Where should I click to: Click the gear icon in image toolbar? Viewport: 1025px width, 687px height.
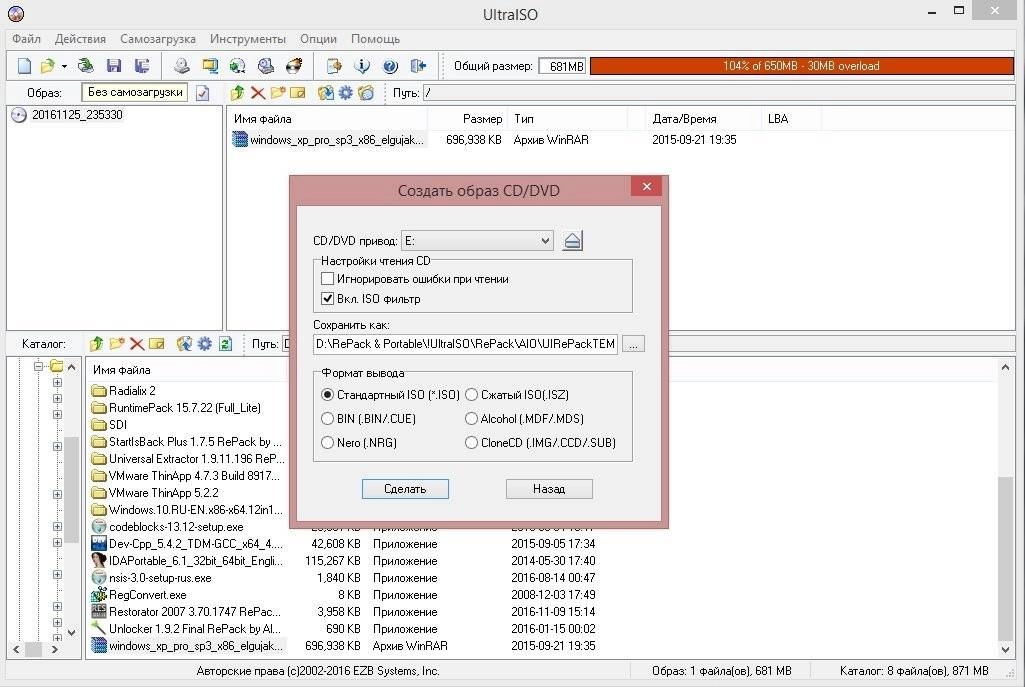tap(346, 93)
